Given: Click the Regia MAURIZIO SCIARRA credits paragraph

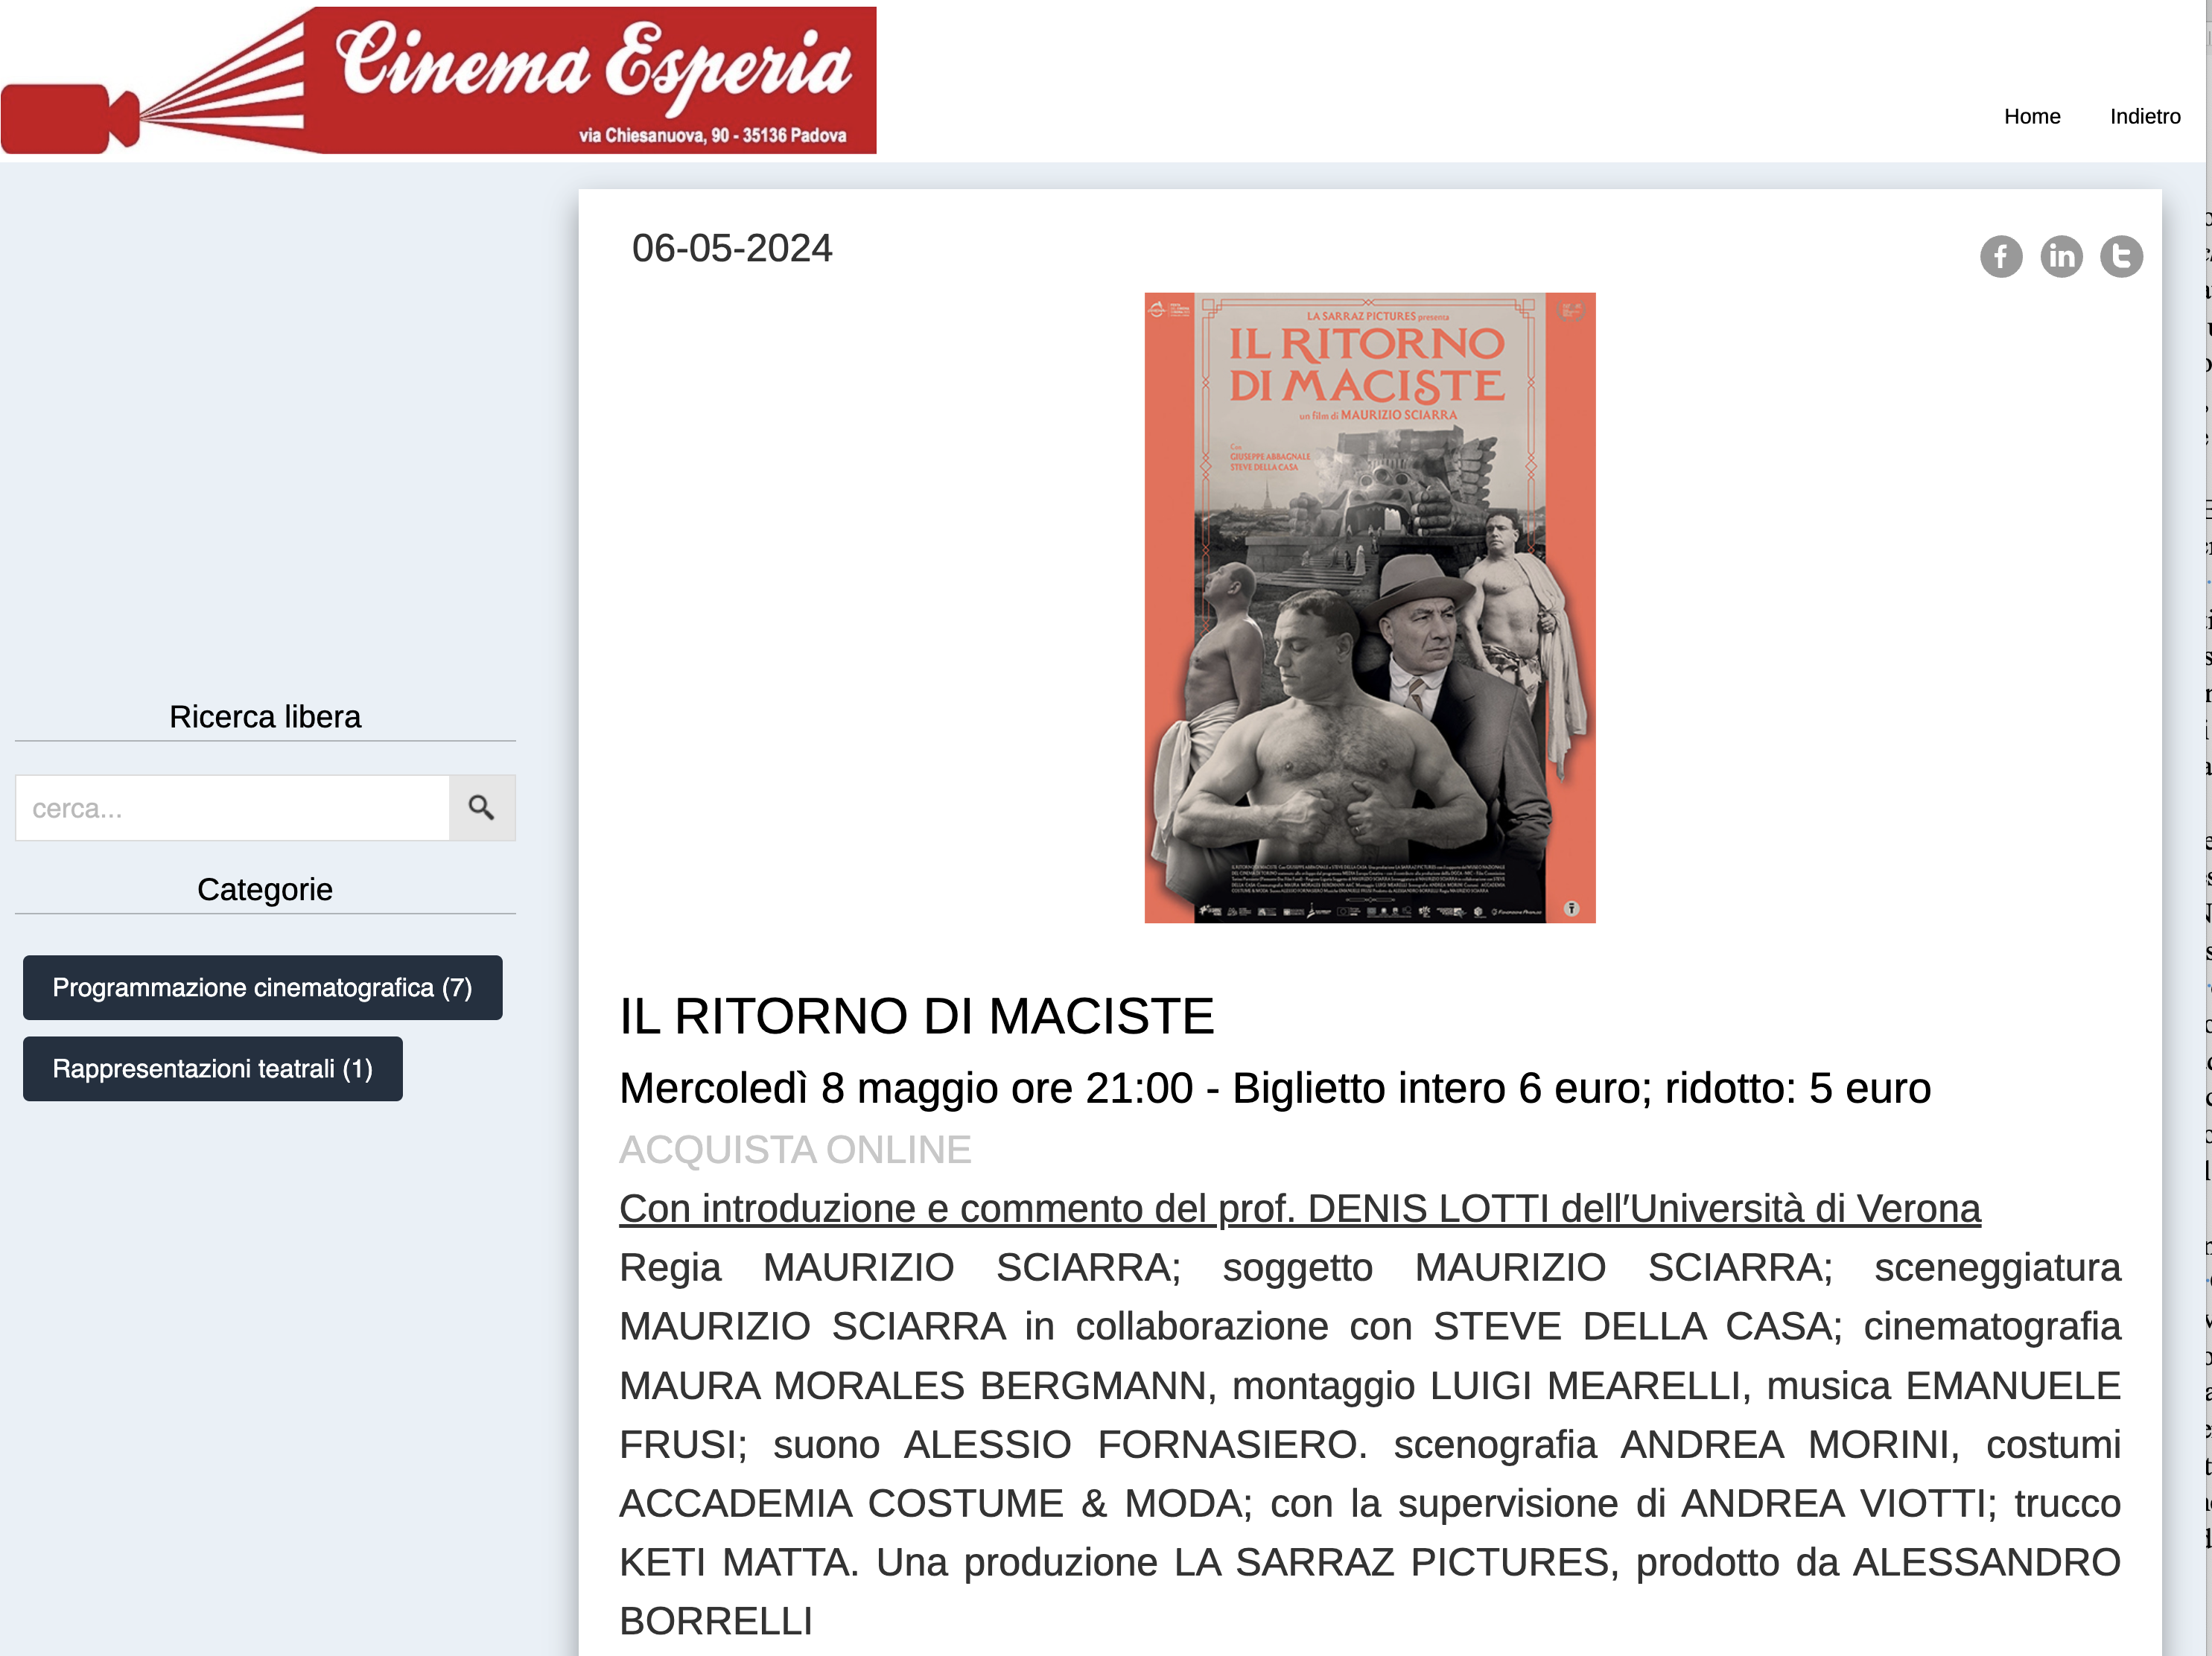Looking at the screenshot, I should click(1370, 1444).
